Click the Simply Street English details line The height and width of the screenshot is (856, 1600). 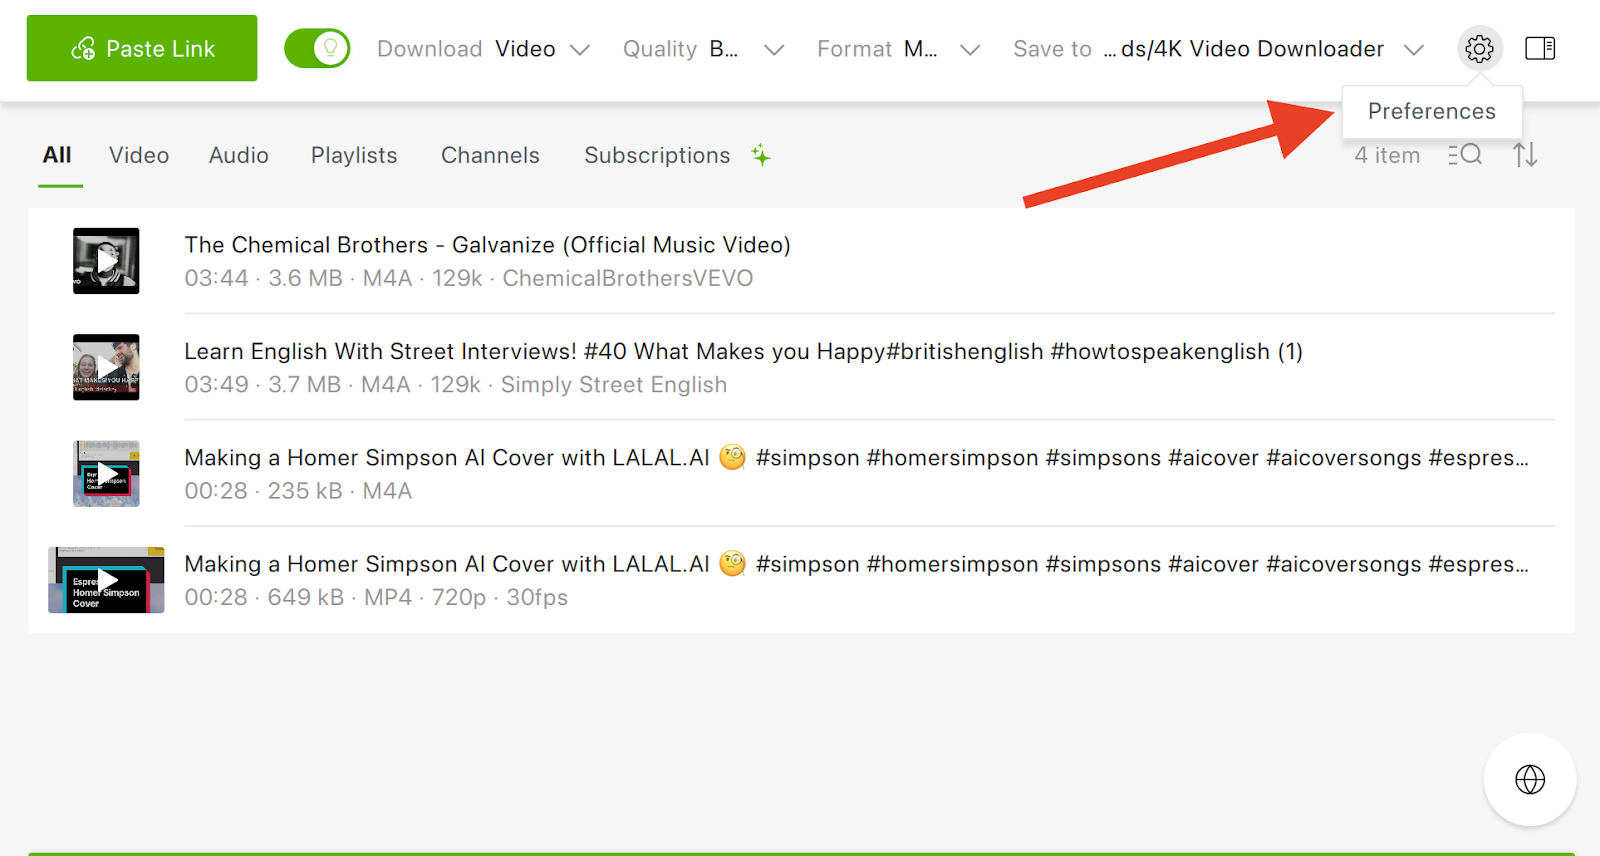point(455,385)
